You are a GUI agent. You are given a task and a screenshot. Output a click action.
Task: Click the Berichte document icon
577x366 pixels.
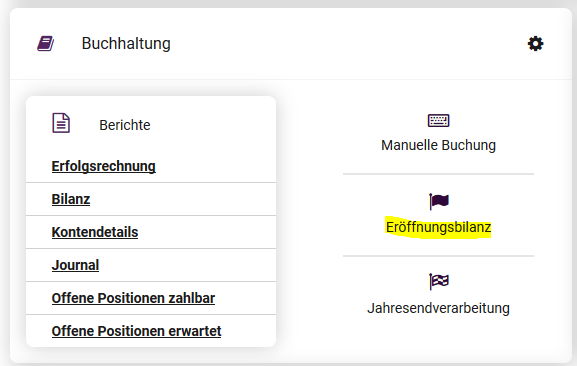[61, 123]
